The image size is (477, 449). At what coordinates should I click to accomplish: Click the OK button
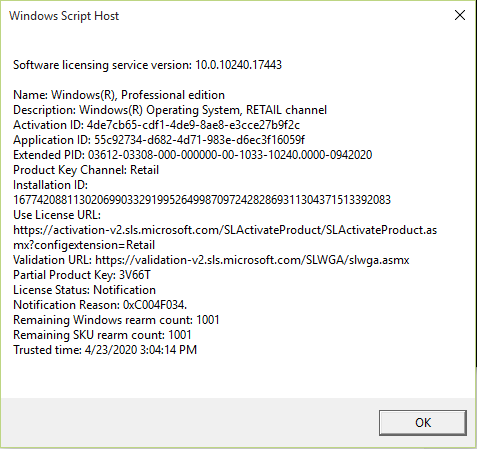coord(423,423)
